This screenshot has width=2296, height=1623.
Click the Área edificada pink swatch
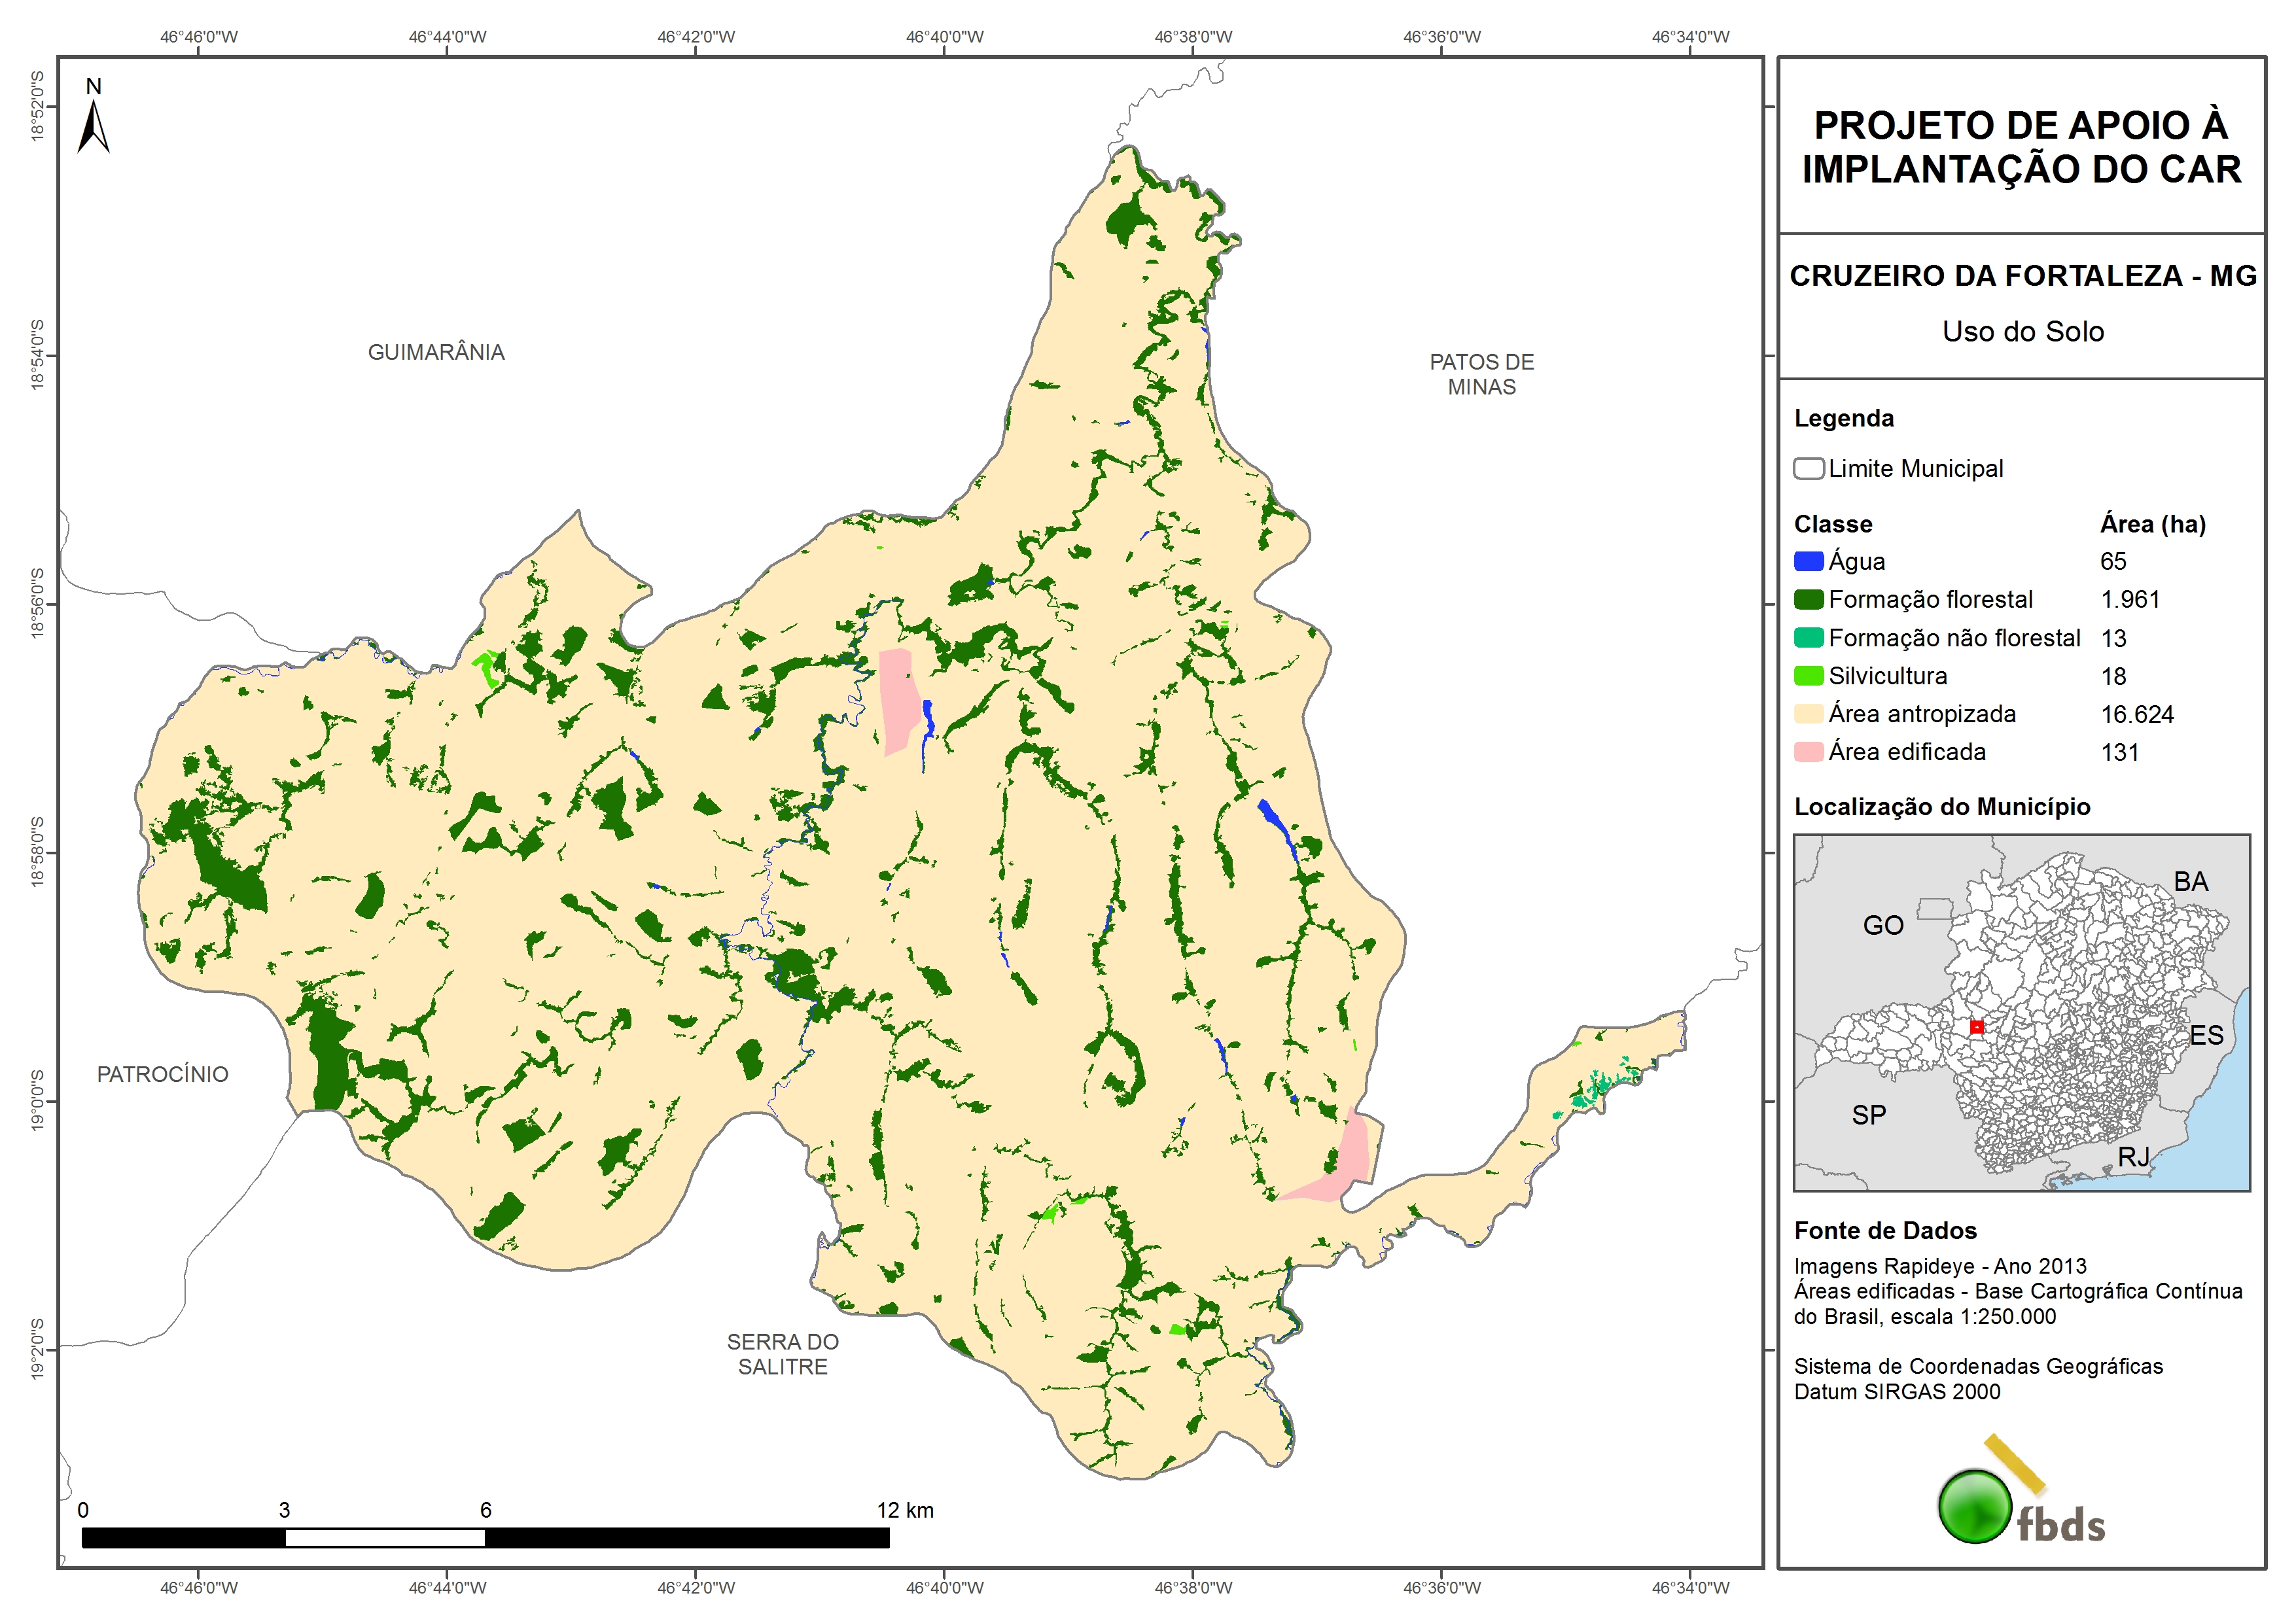pyautogui.click(x=1808, y=752)
